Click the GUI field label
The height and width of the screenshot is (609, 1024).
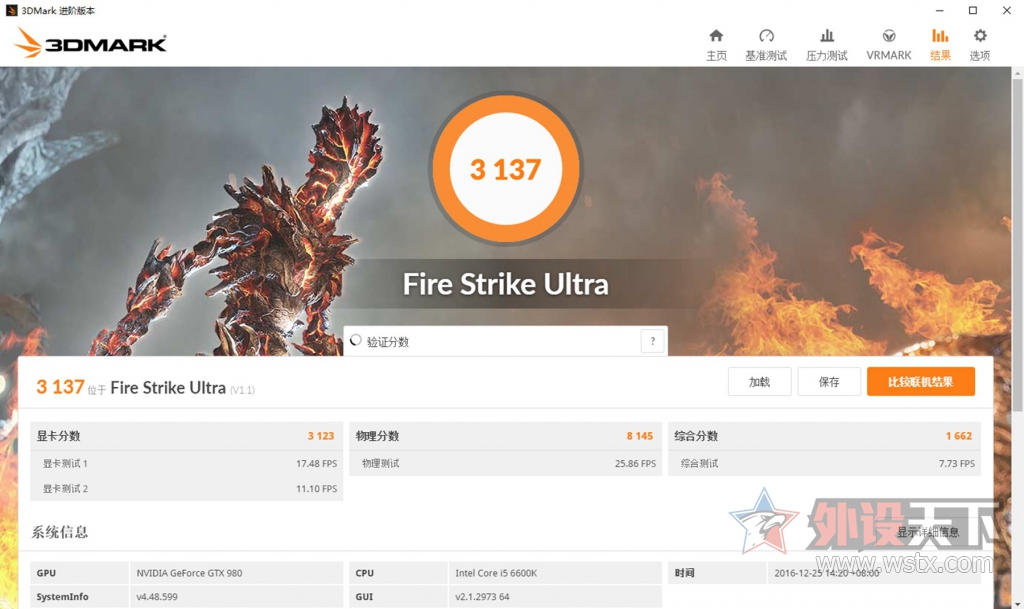pos(364,597)
